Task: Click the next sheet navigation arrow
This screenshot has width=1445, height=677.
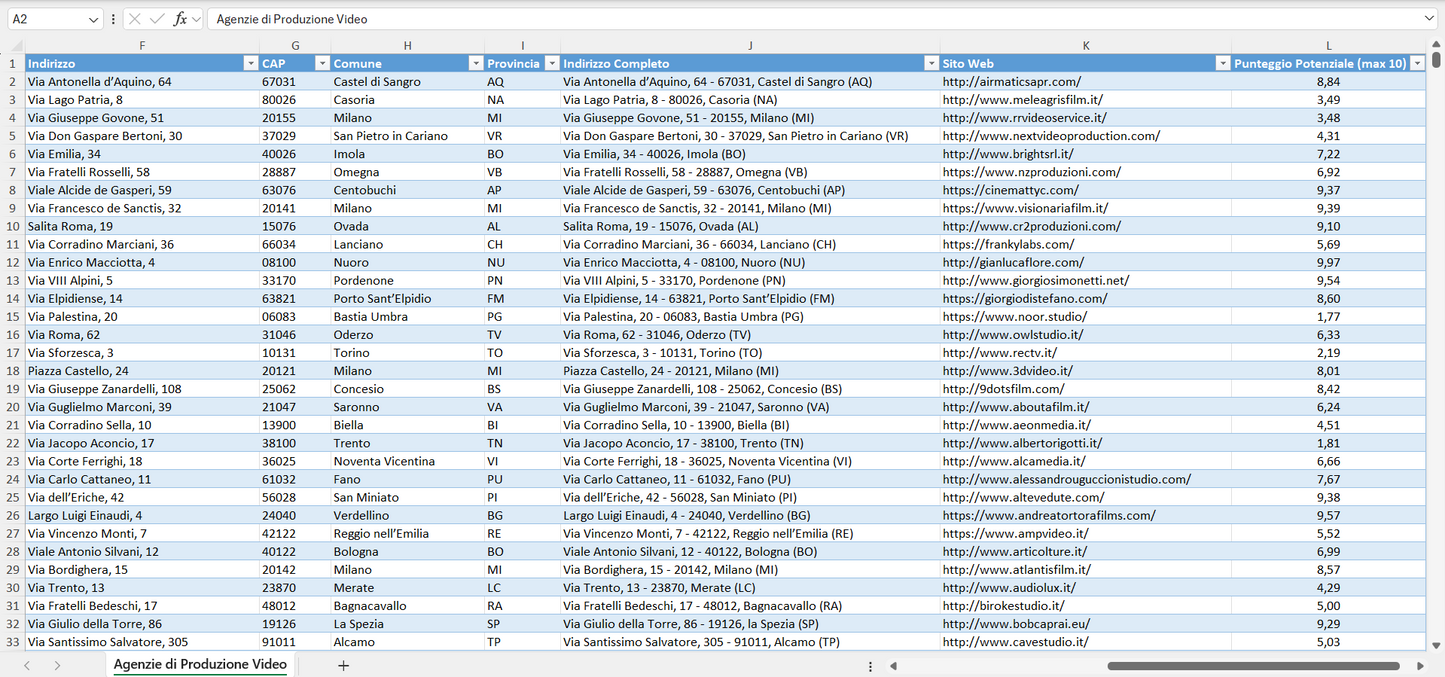Action: 57,665
